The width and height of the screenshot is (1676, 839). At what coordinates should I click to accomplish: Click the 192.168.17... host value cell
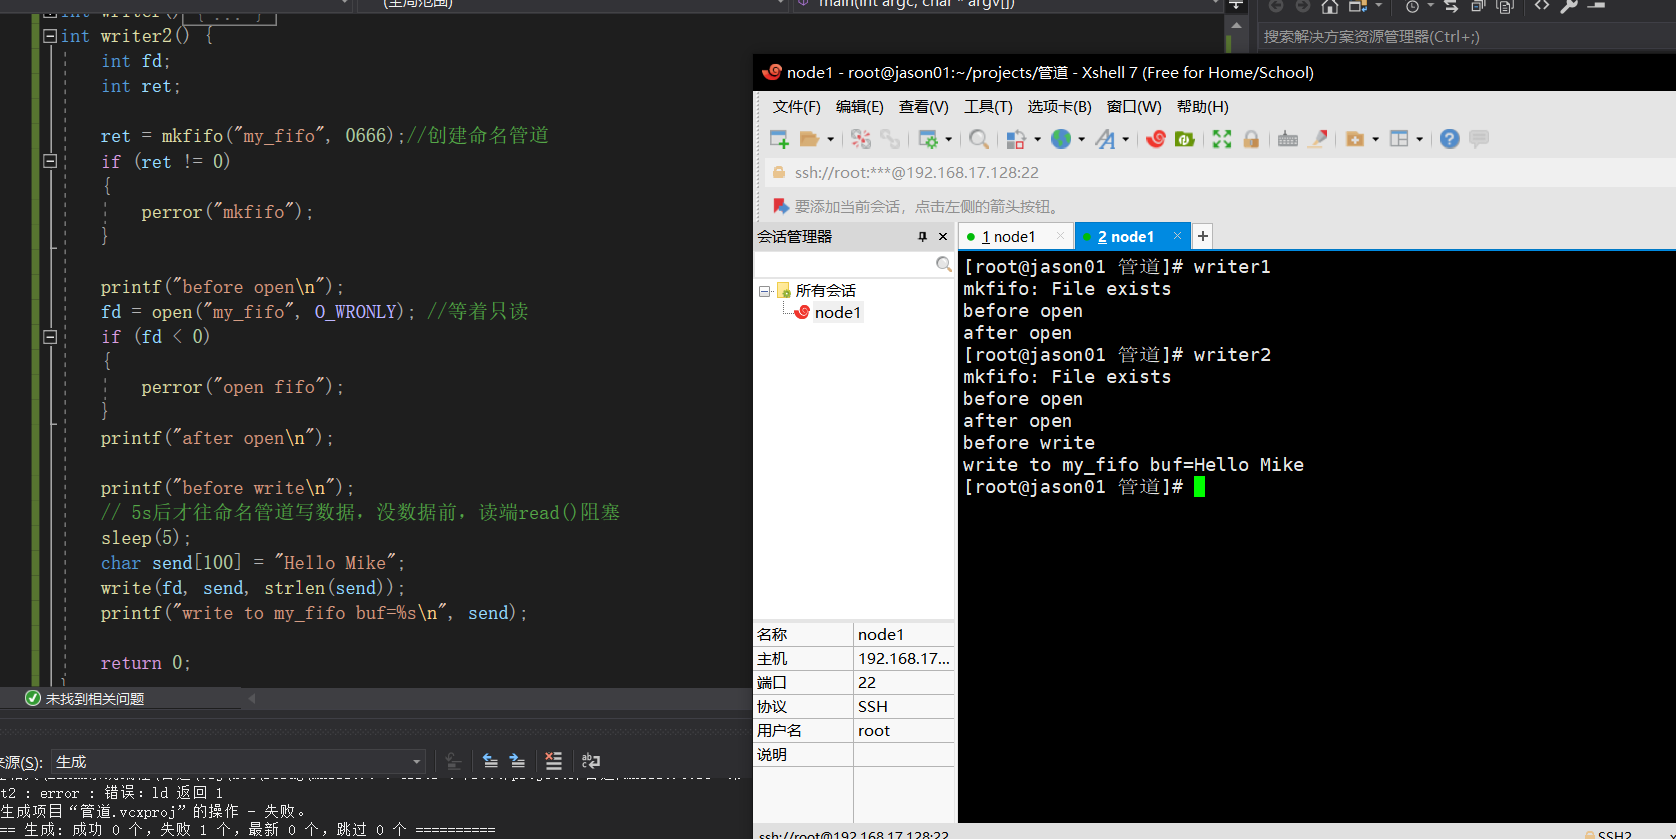904,659
